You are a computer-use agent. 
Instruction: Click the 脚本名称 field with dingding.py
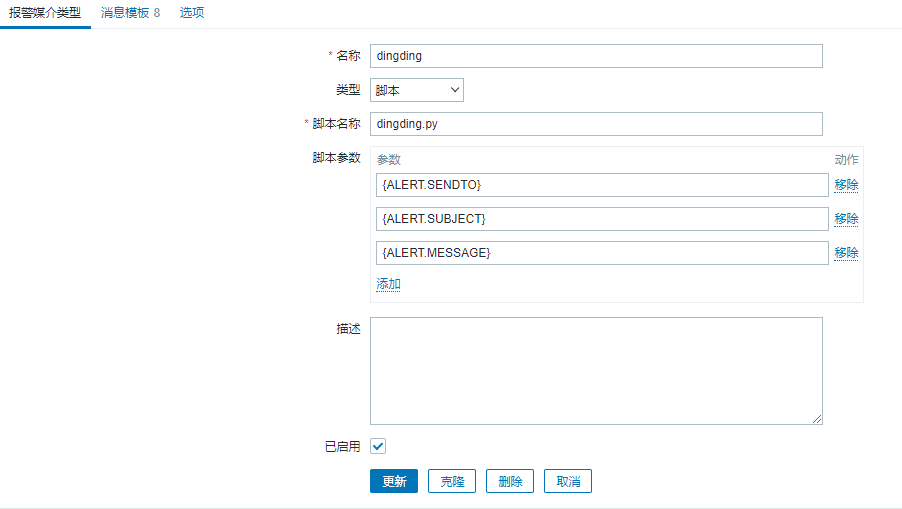point(596,124)
